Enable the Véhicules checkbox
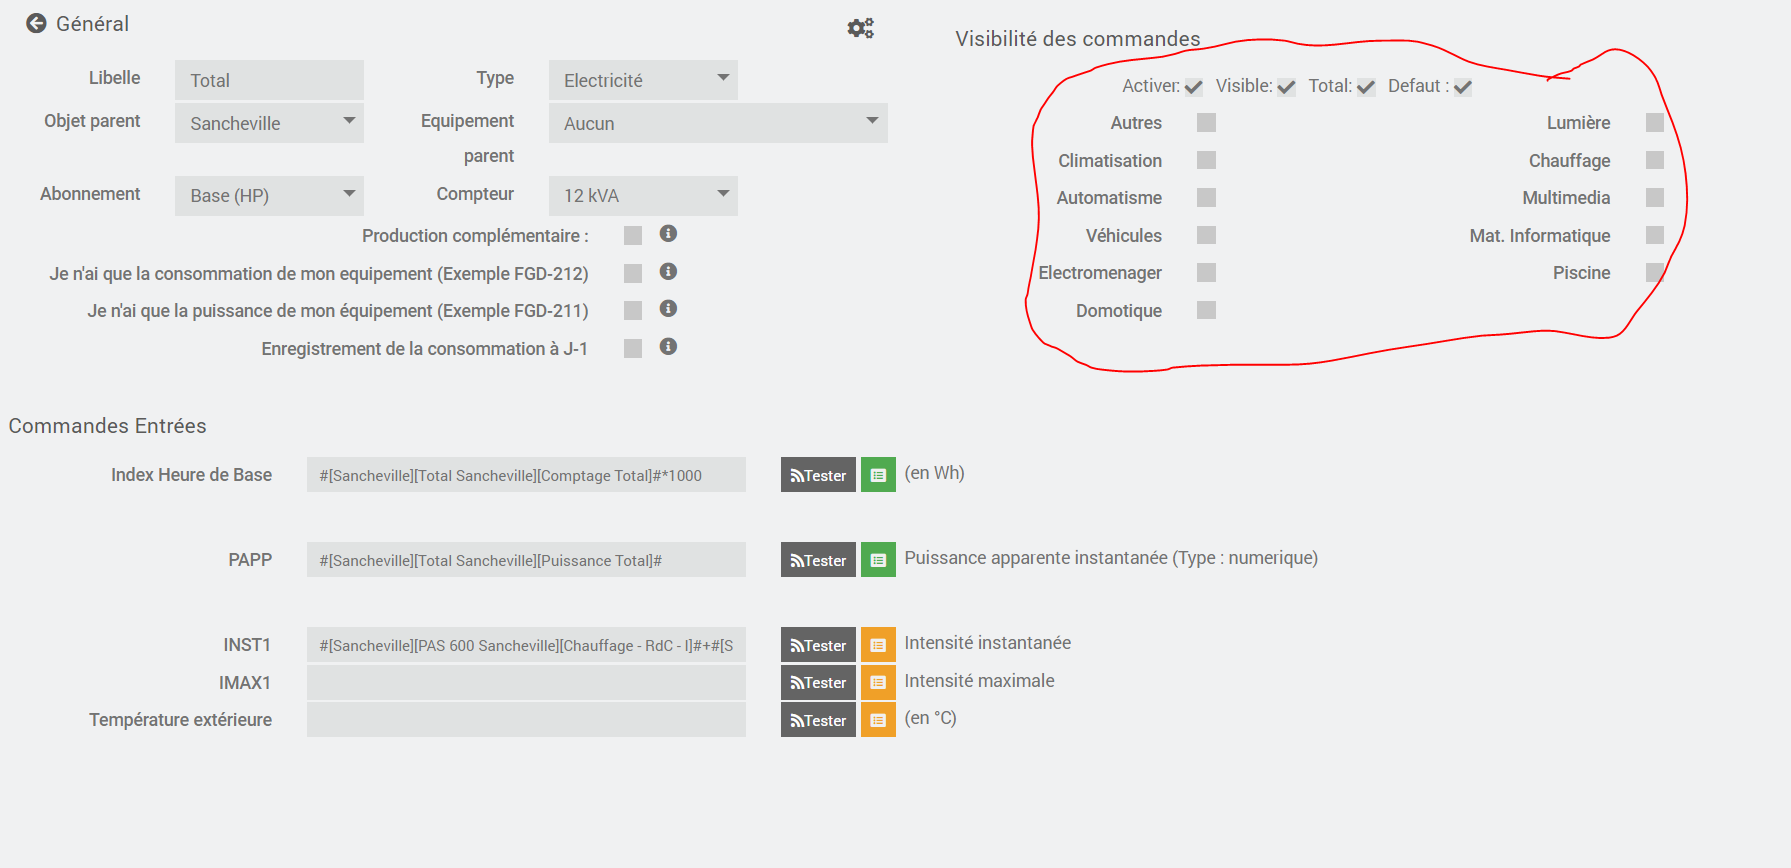Viewport: 1791px width, 868px height. (1207, 235)
